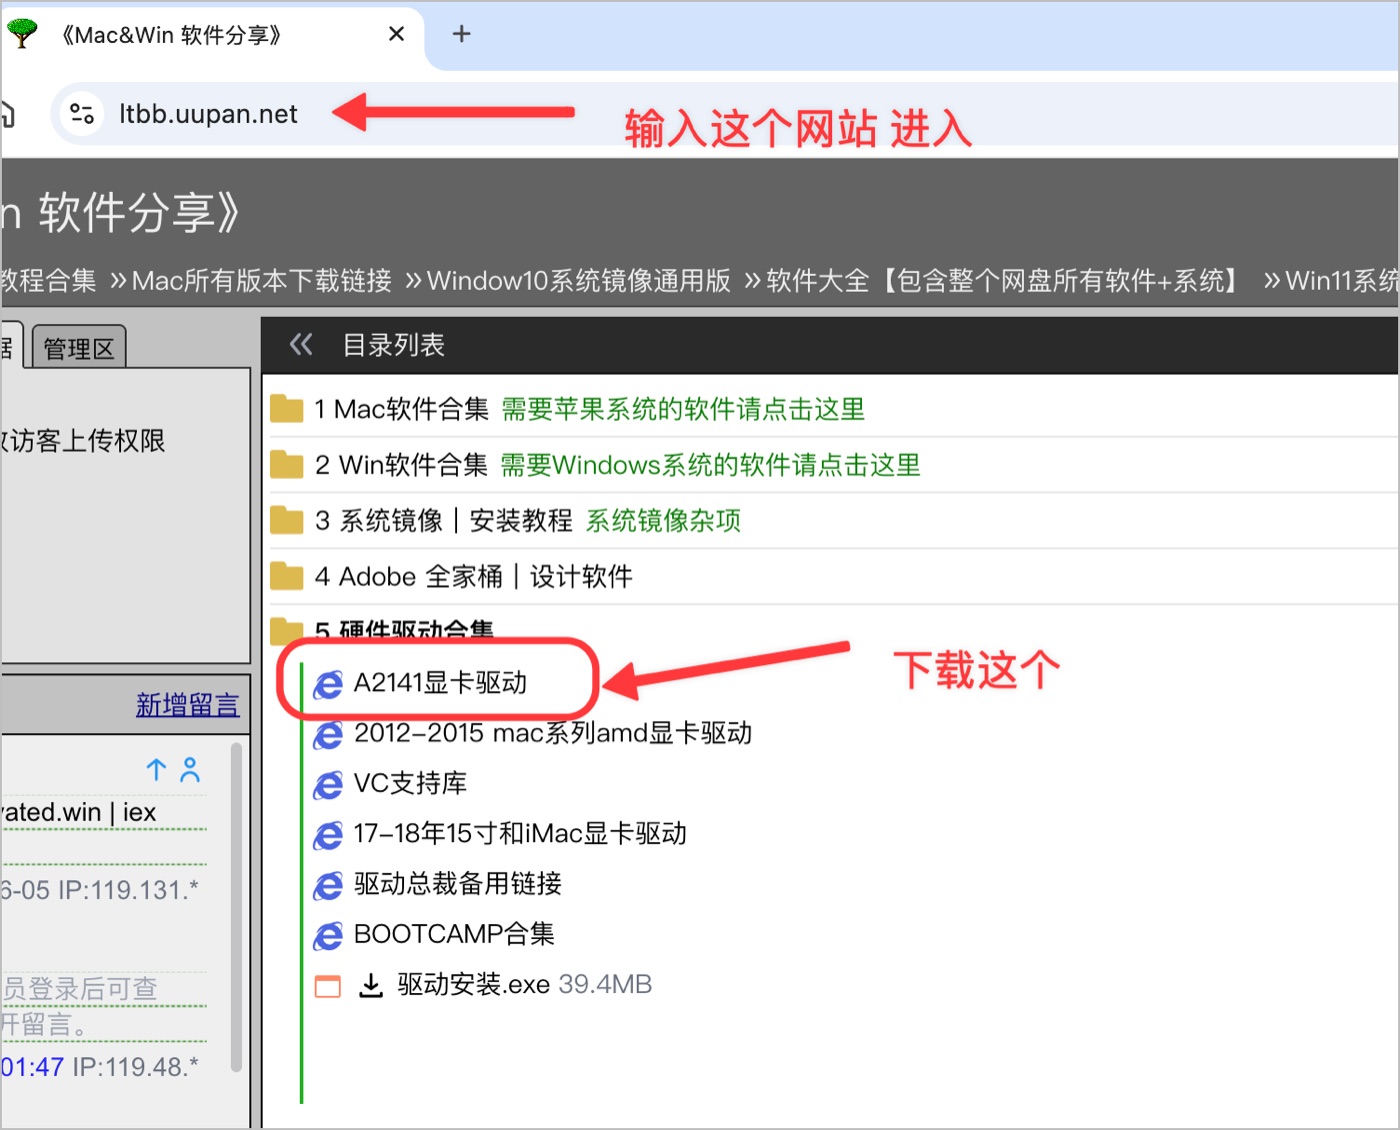Click folder icon of 1 Mac软件合集
The width and height of the screenshot is (1400, 1130).
tap(287, 409)
